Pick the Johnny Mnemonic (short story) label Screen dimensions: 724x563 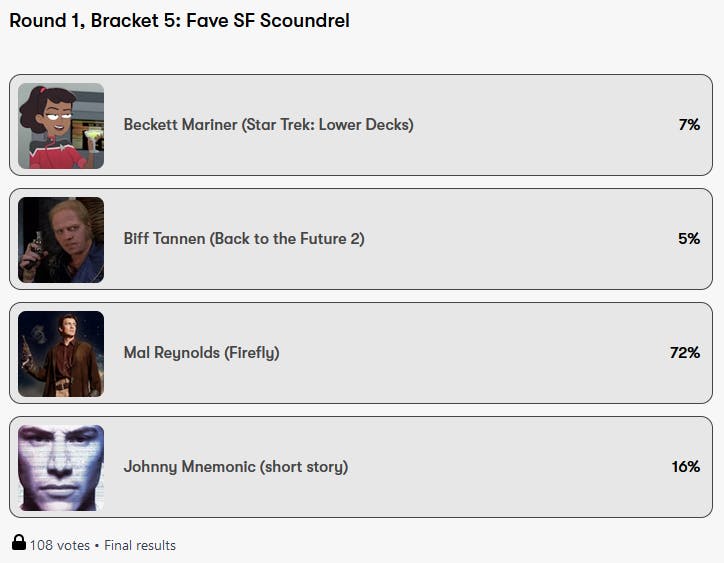(x=236, y=467)
